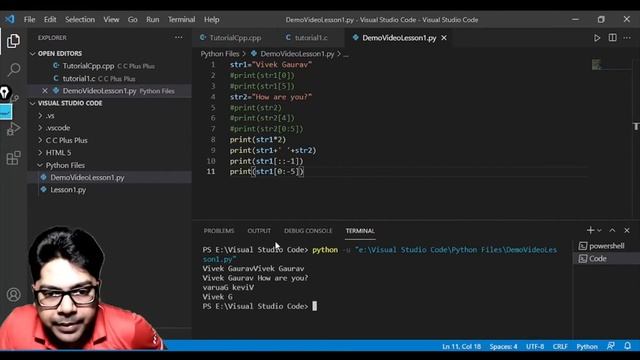Click the feedback icon in status bar

tap(611, 346)
